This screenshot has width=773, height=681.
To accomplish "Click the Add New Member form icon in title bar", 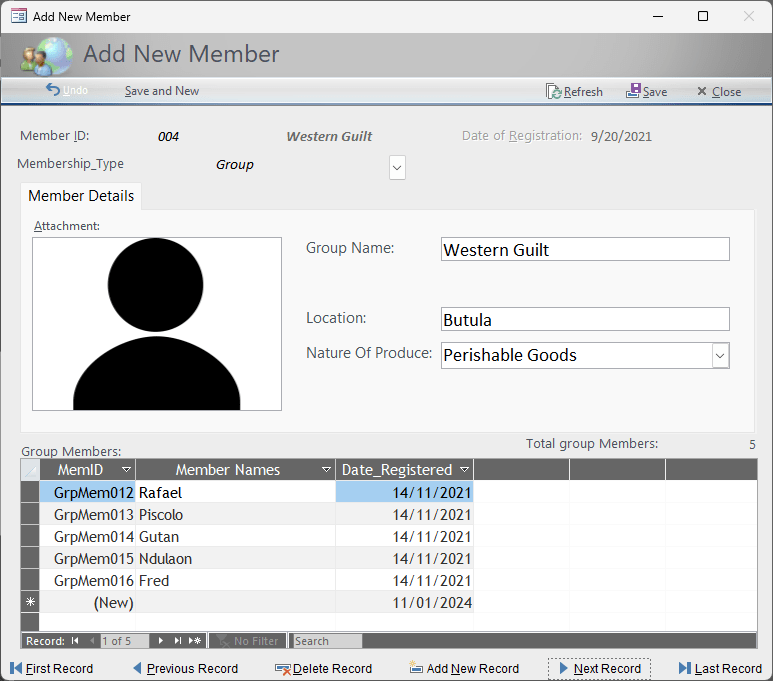I will pos(19,16).
